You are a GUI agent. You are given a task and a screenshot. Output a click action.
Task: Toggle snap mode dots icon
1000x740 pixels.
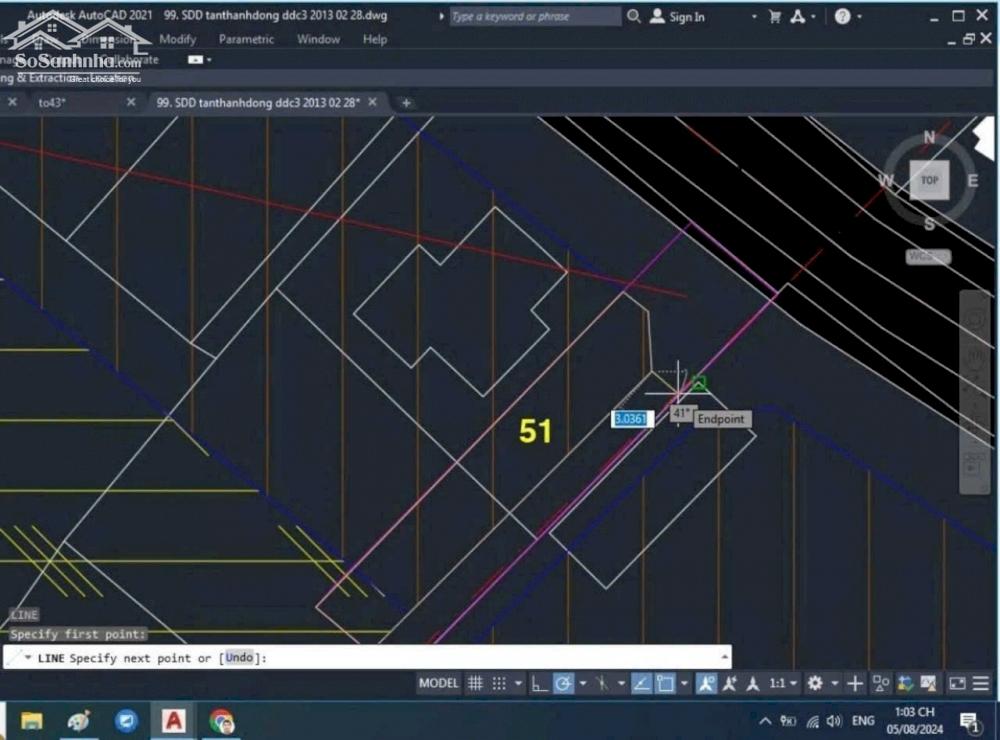(x=499, y=684)
